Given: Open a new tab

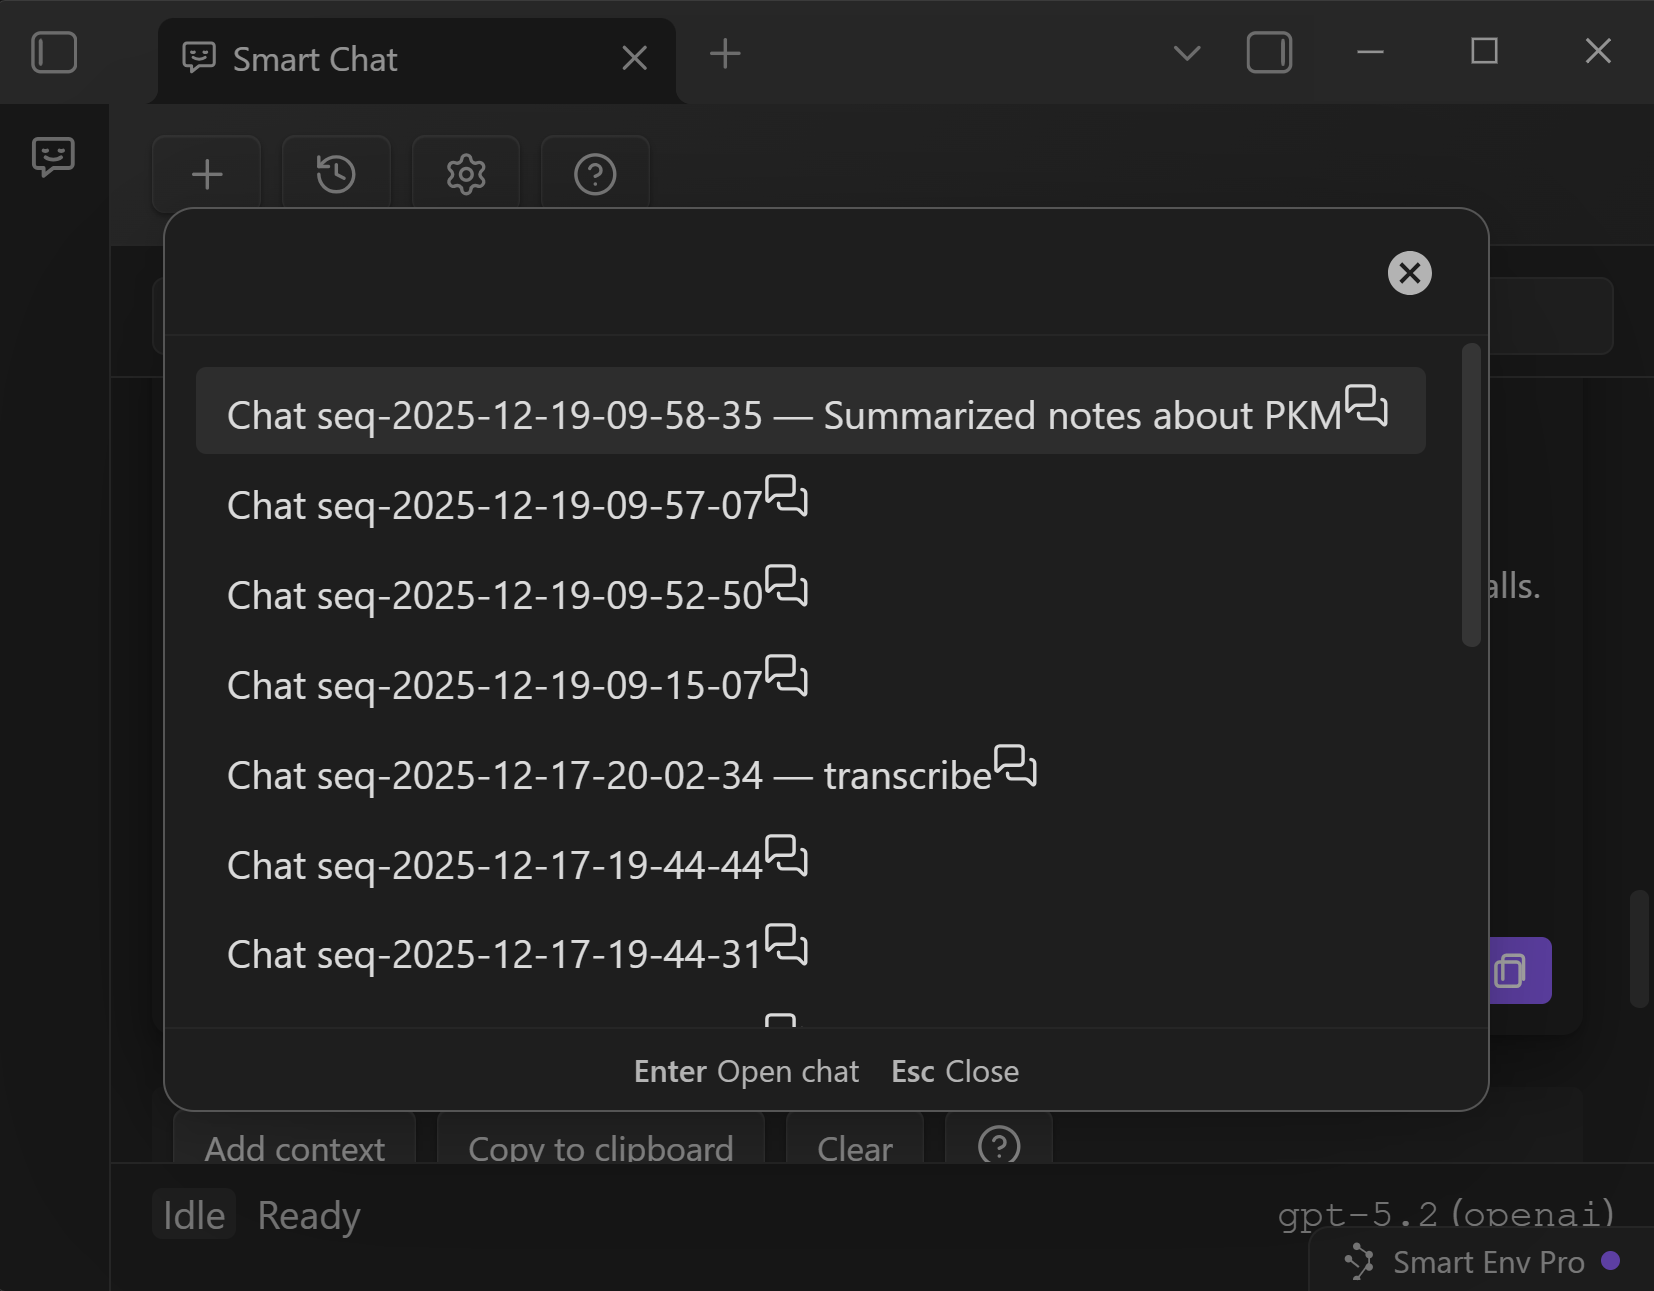Looking at the screenshot, I should (725, 53).
